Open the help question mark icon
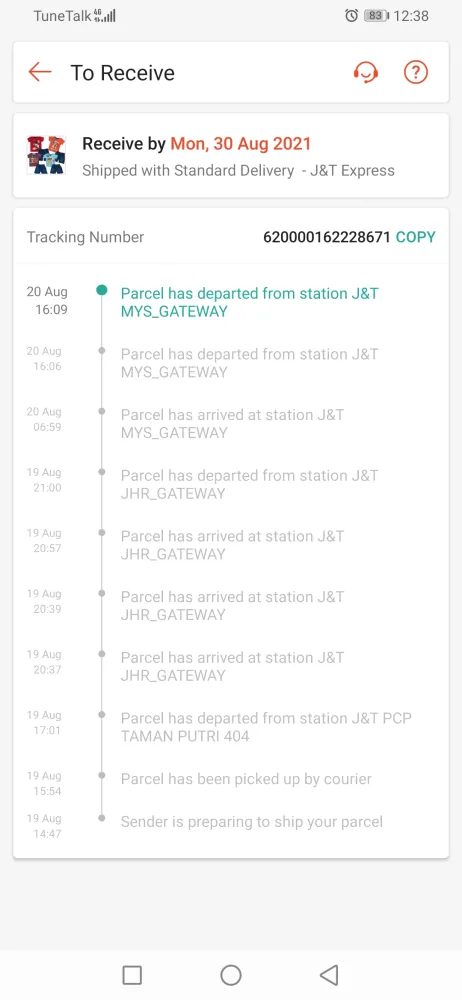 (x=415, y=72)
